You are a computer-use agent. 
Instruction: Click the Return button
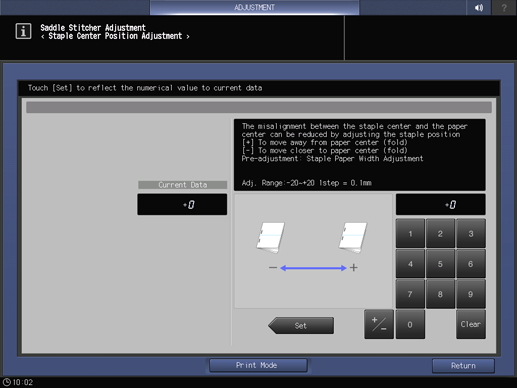(463, 366)
